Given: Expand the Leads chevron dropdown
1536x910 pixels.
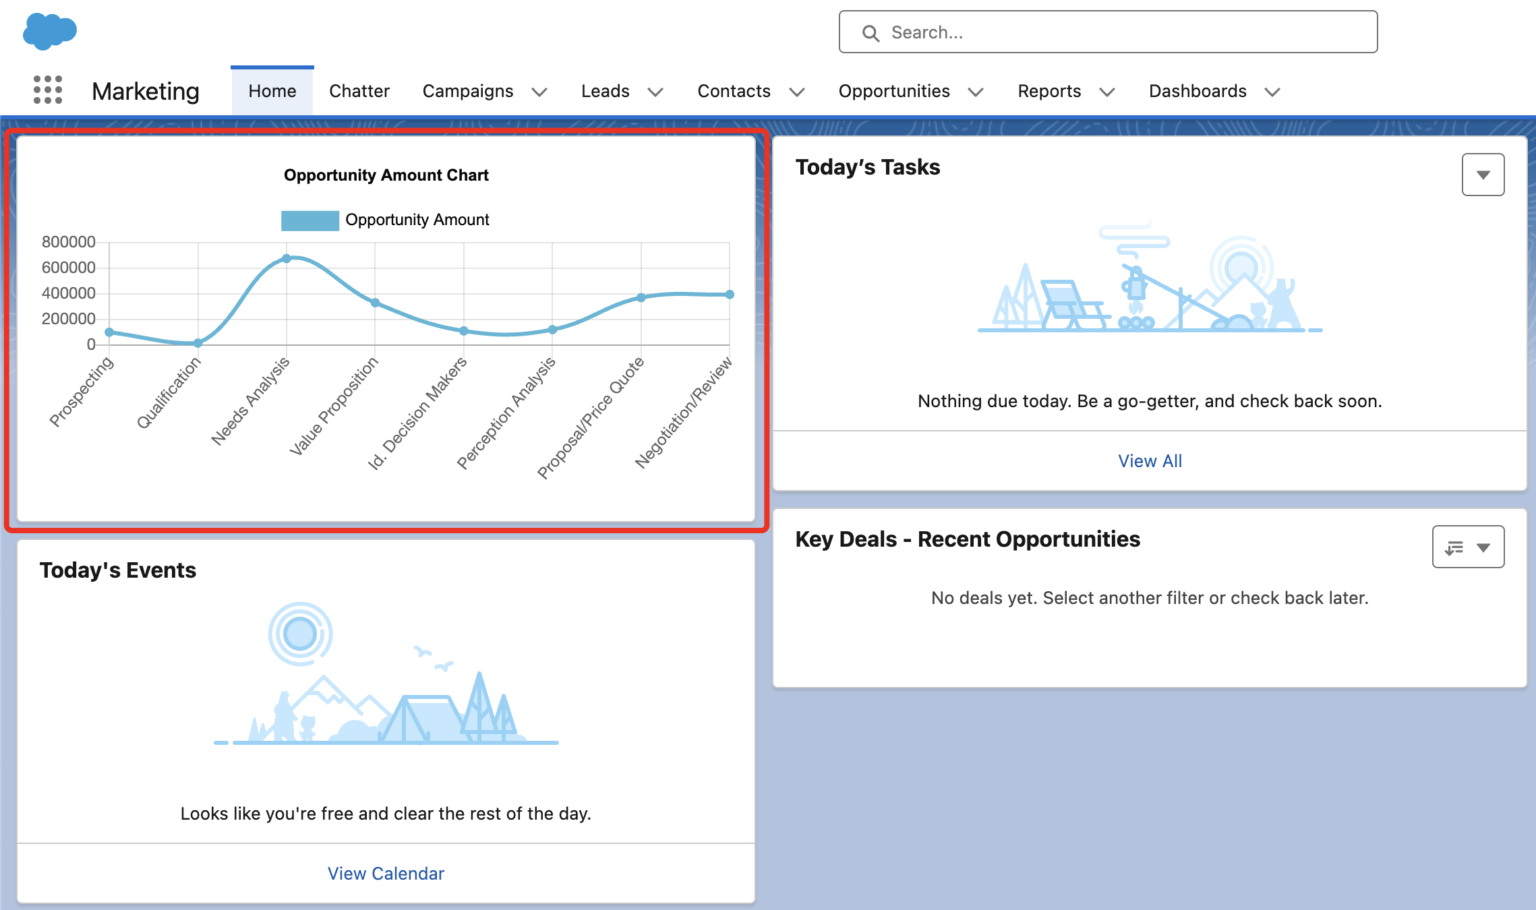Looking at the screenshot, I should click(x=656, y=92).
